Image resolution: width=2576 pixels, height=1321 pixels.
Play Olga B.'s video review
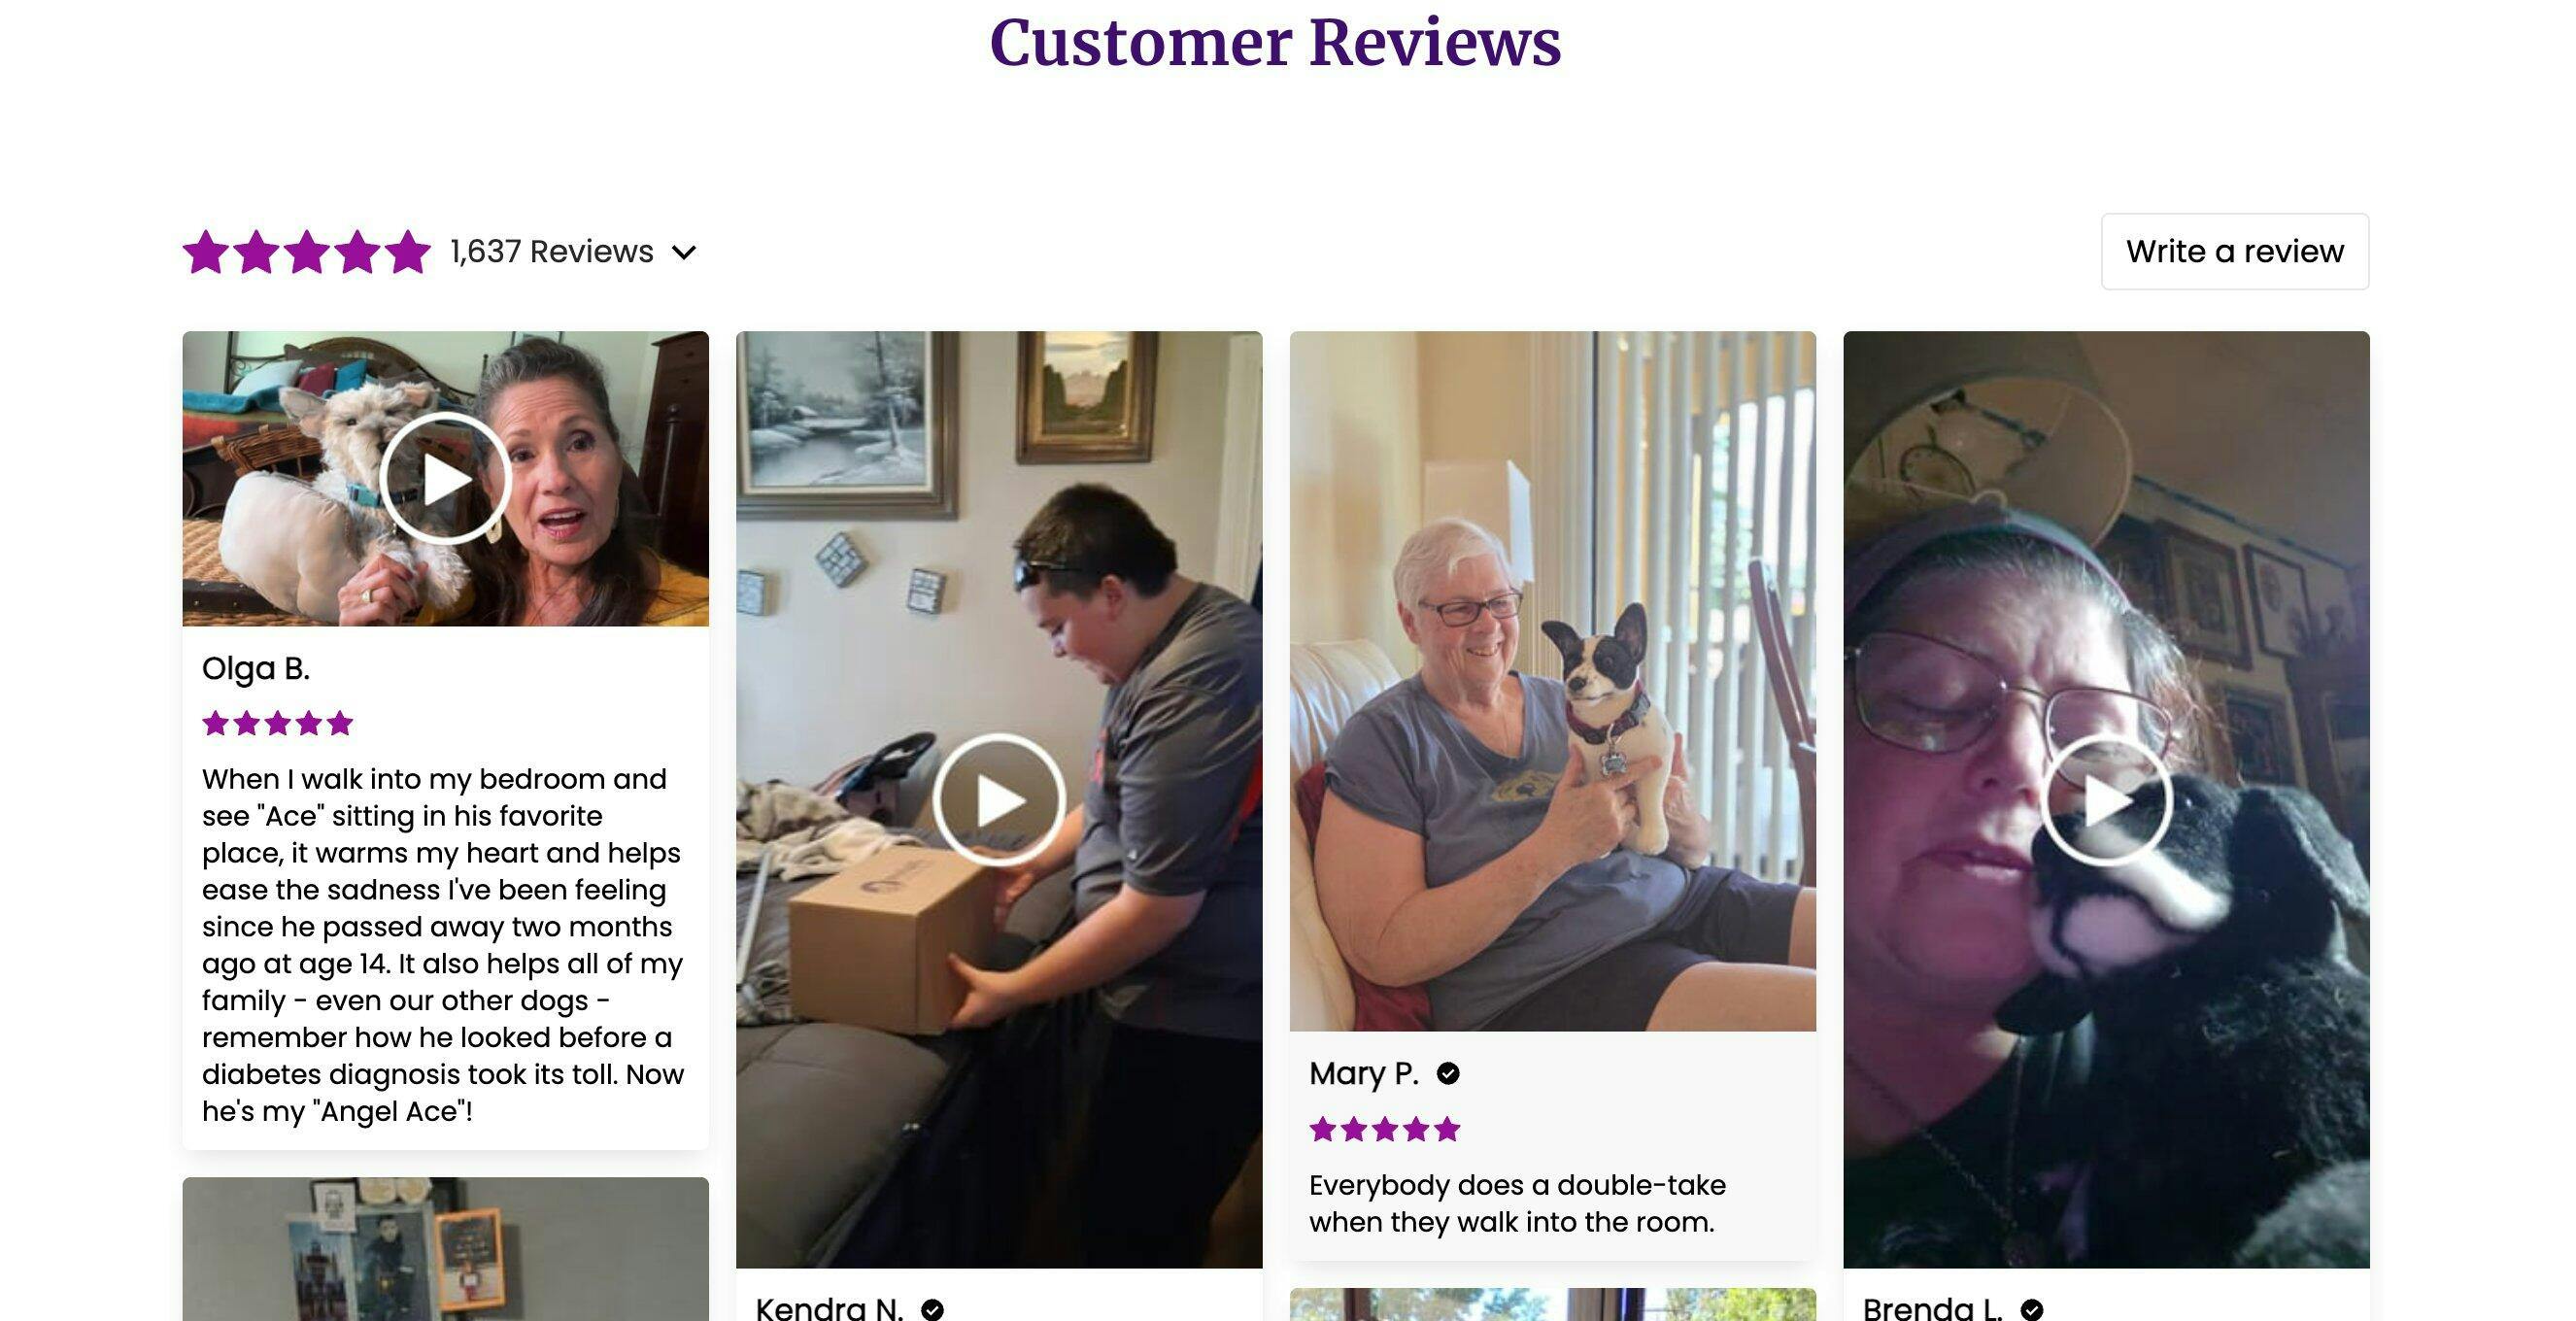pos(445,479)
